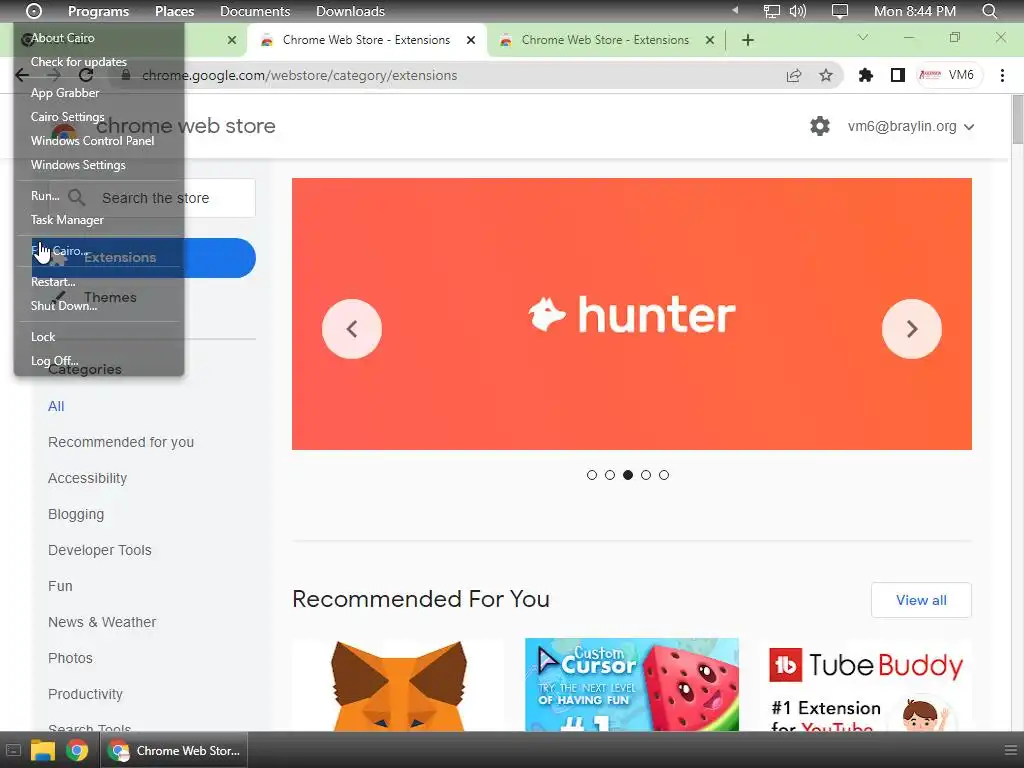This screenshot has width=1024, height=768.
Task: Open the Documents menu
Action: tap(255, 11)
